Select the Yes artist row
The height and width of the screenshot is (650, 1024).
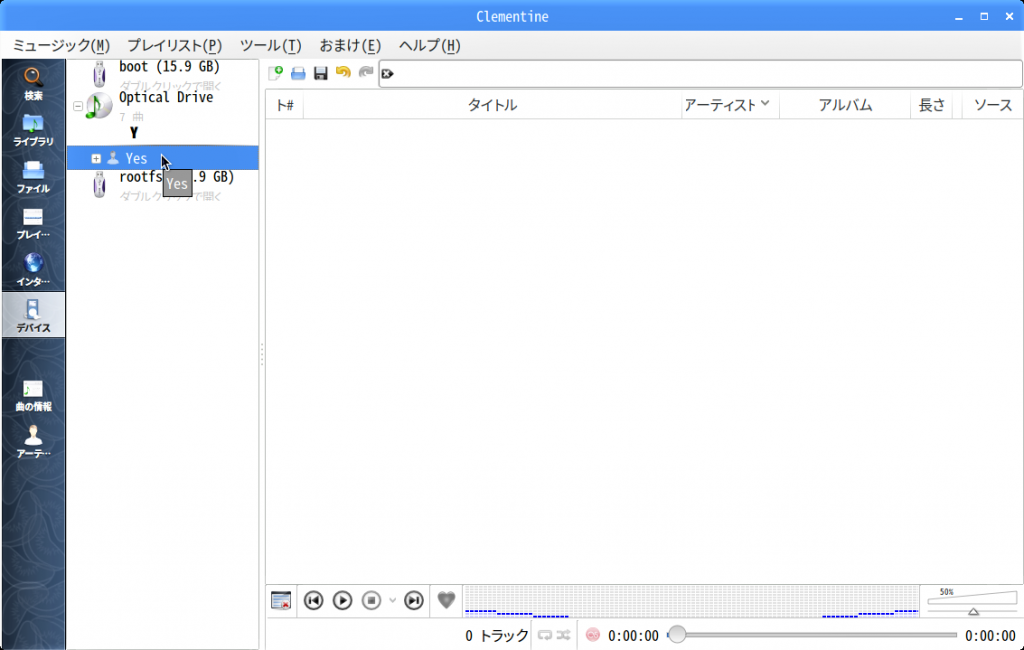[x=163, y=158]
